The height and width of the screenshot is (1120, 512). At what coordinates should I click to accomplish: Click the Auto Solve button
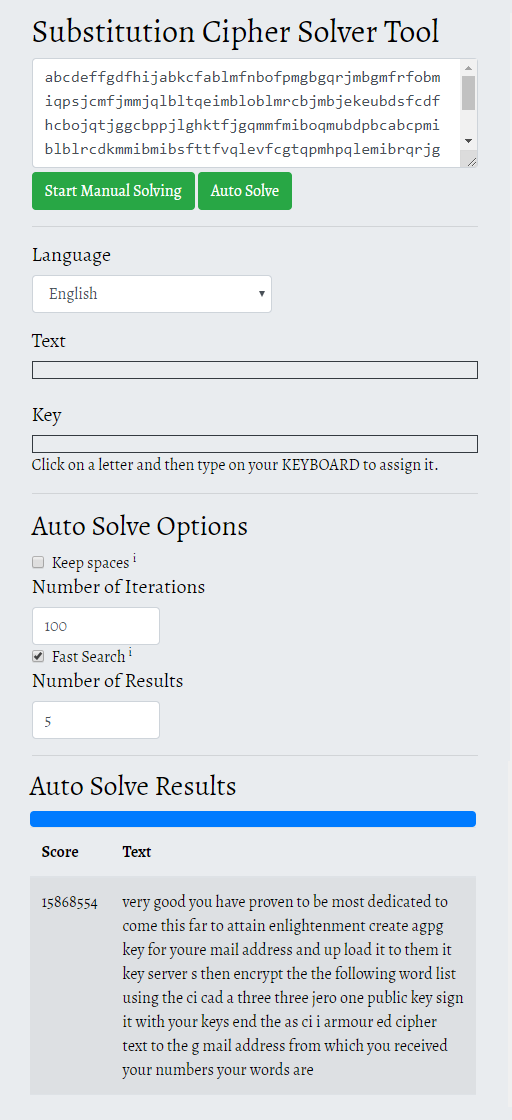coord(245,191)
